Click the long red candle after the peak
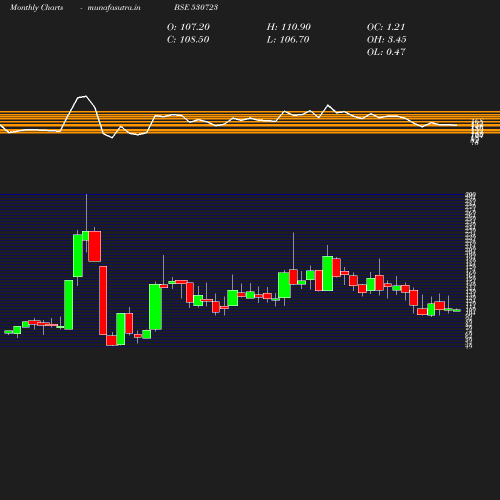The image size is (500, 500). pos(103,300)
